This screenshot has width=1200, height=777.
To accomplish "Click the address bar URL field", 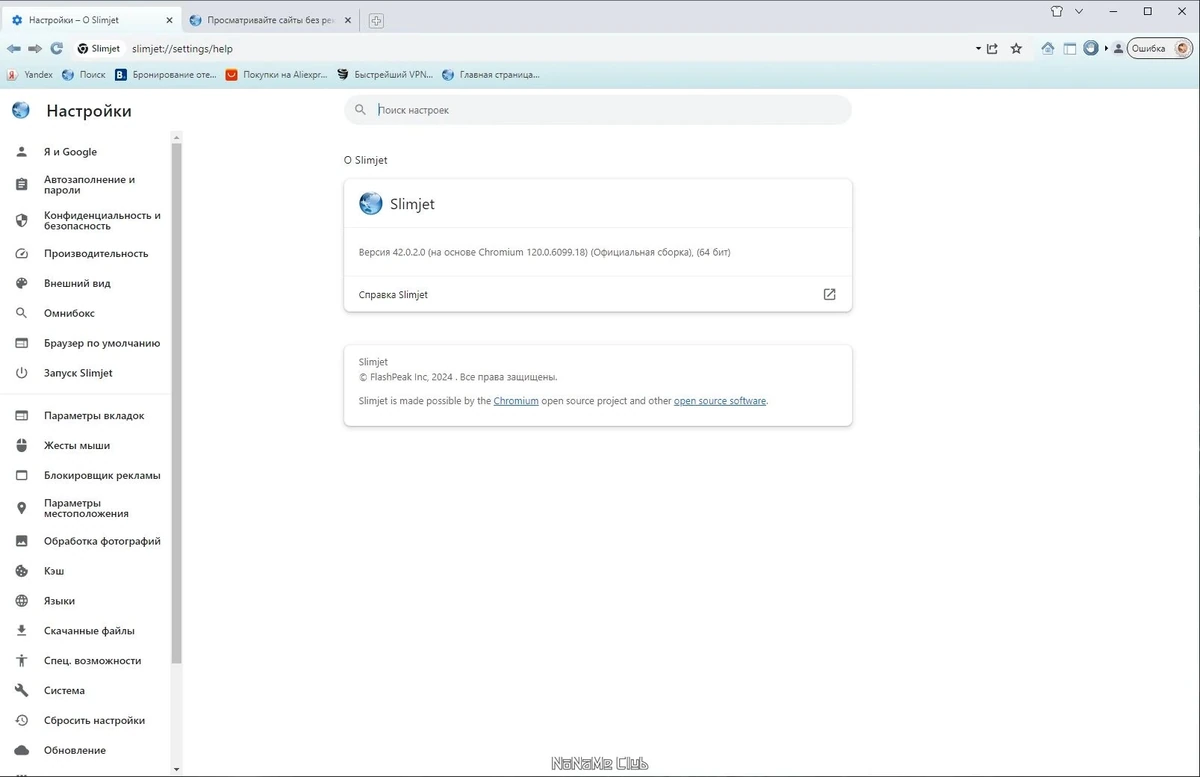I will (x=550, y=48).
